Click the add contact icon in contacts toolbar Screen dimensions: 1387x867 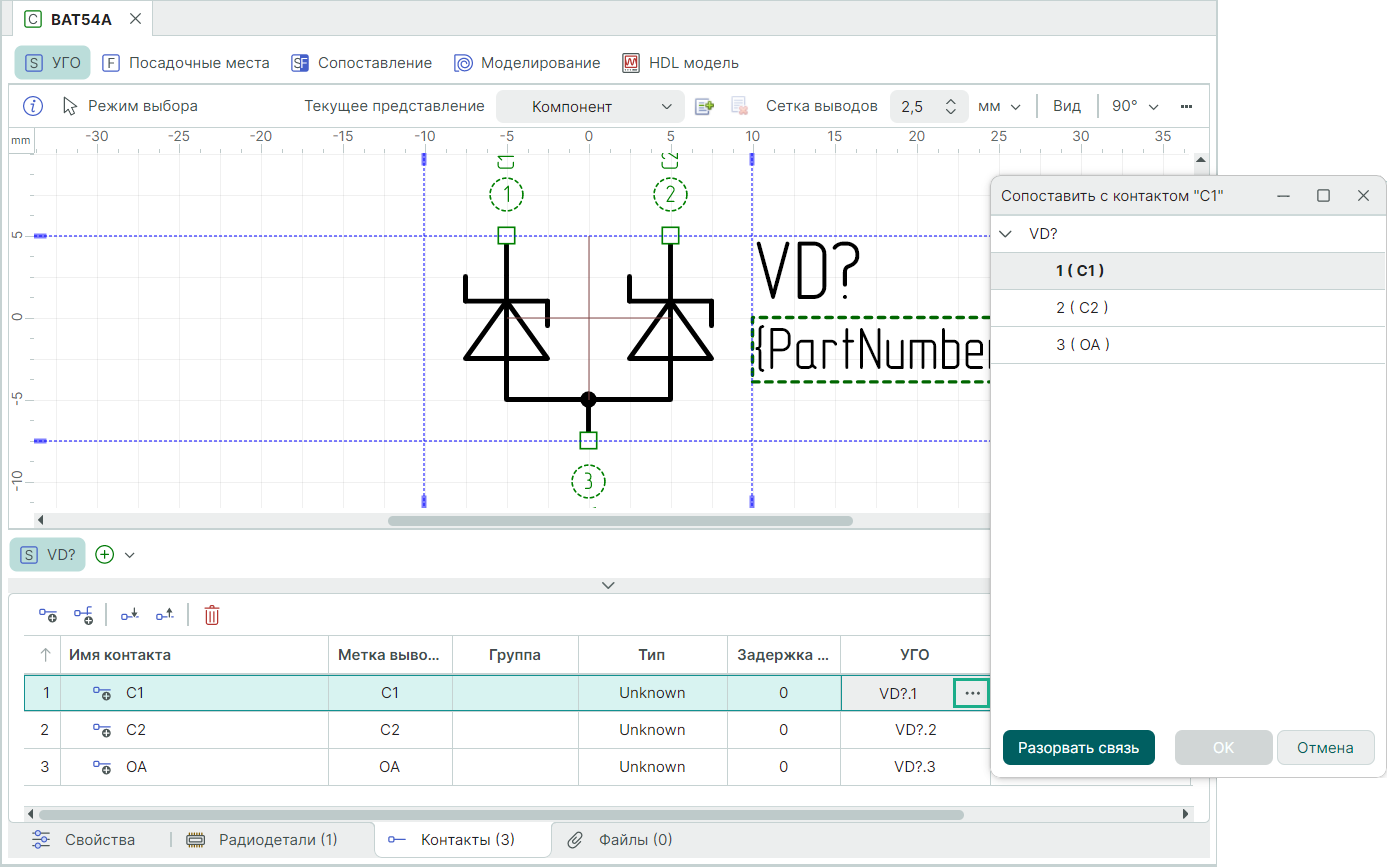pyautogui.click(x=48, y=615)
